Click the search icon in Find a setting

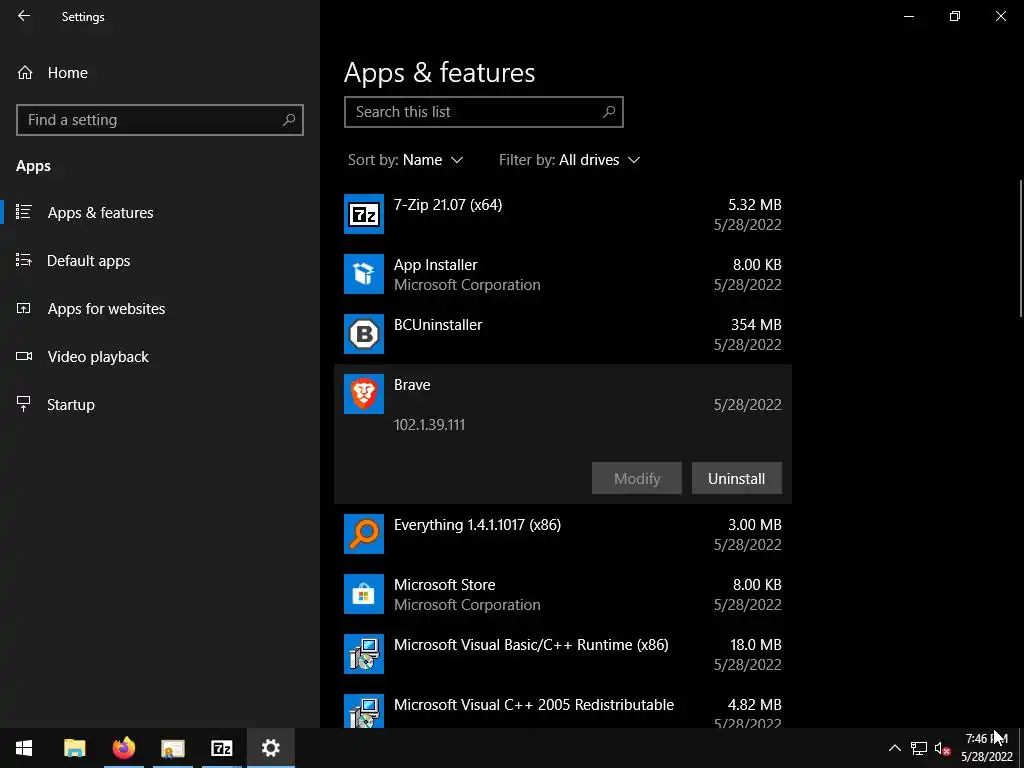click(x=289, y=120)
